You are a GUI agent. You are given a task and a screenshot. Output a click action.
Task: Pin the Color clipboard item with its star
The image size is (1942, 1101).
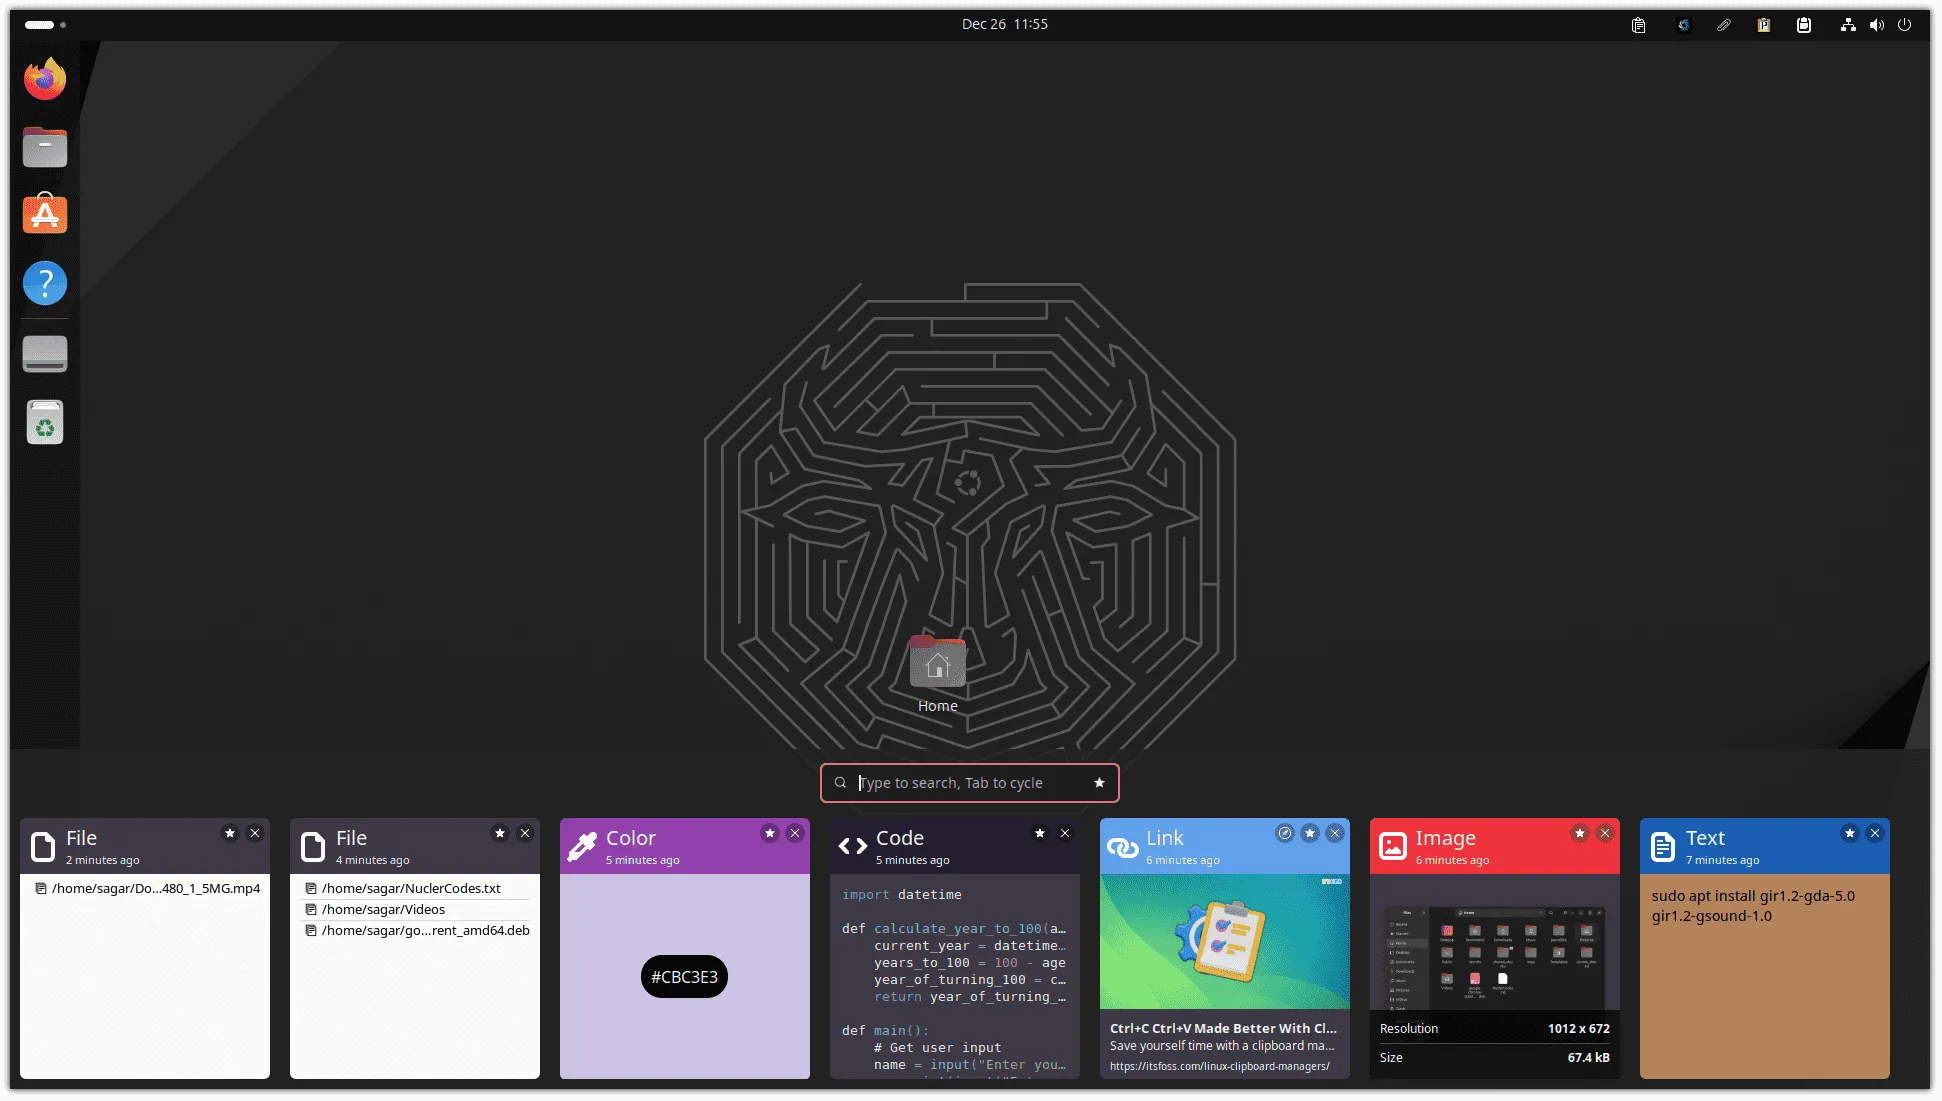[770, 832]
